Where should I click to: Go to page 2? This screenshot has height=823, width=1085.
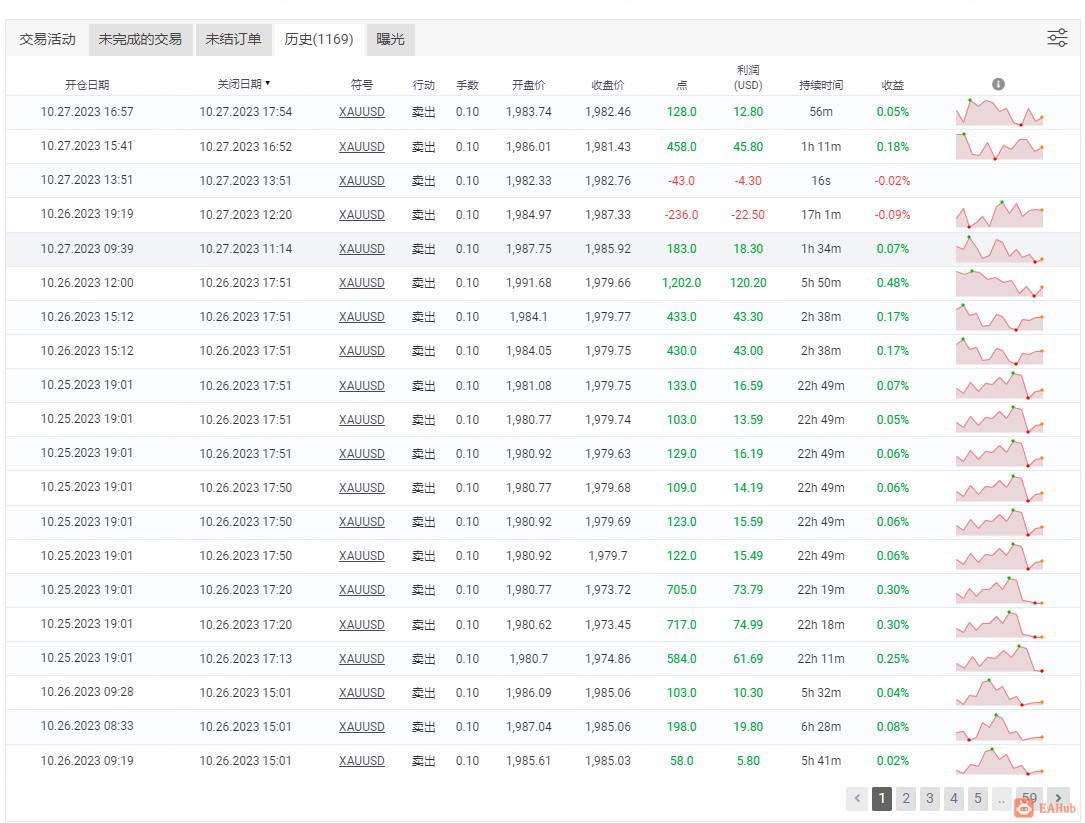[x=906, y=798]
